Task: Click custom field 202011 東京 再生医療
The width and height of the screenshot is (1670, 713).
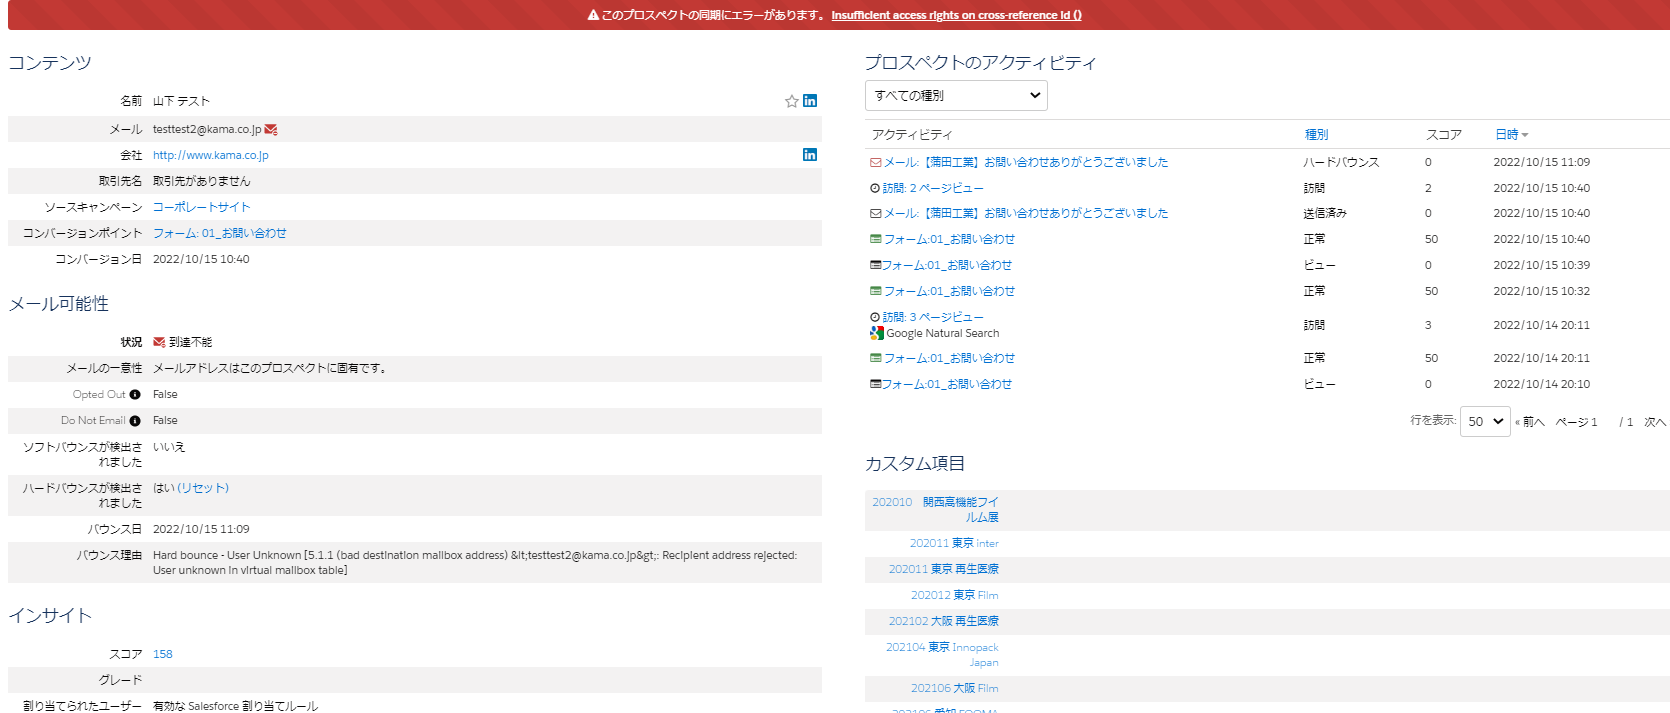Action: tap(944, 569)
